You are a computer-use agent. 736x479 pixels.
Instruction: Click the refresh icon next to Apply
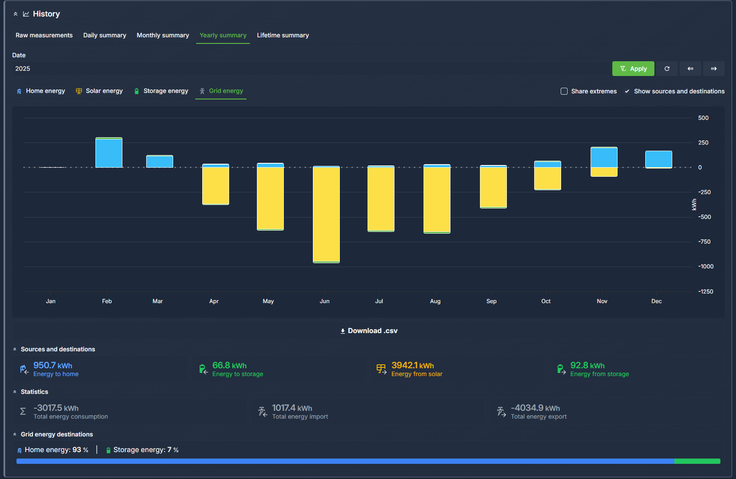pyautogui.click(x=667, y=69)
